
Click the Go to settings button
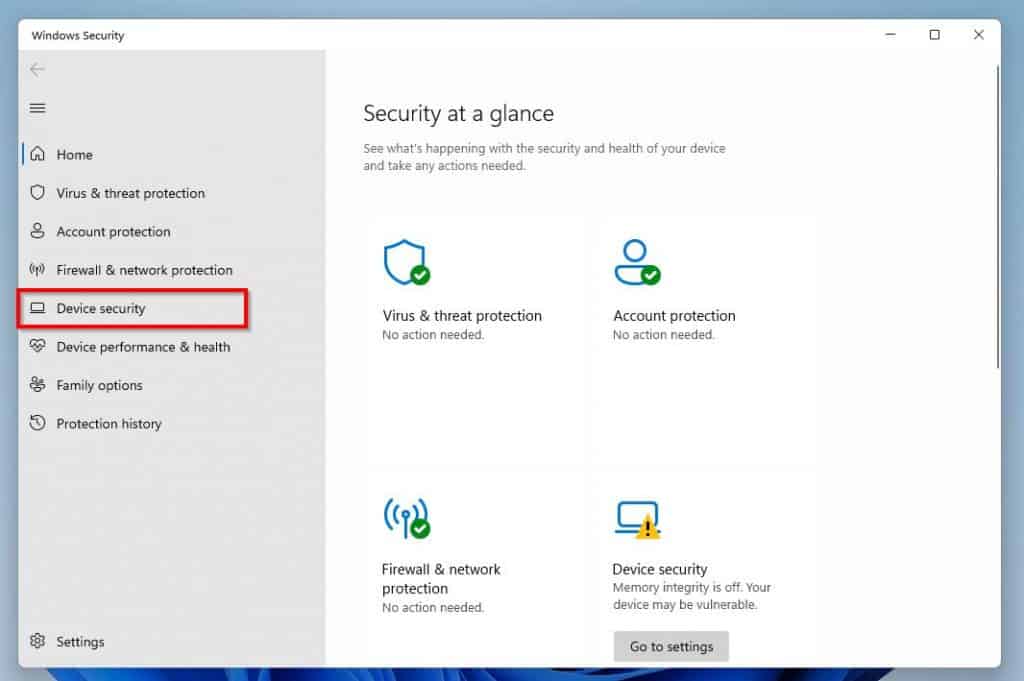coord(671,646)
